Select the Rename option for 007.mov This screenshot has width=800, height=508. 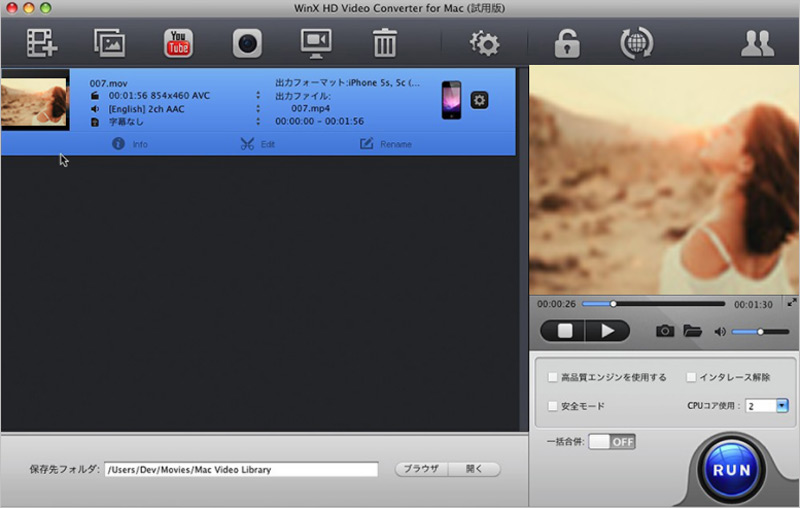(x=385, y=144)
